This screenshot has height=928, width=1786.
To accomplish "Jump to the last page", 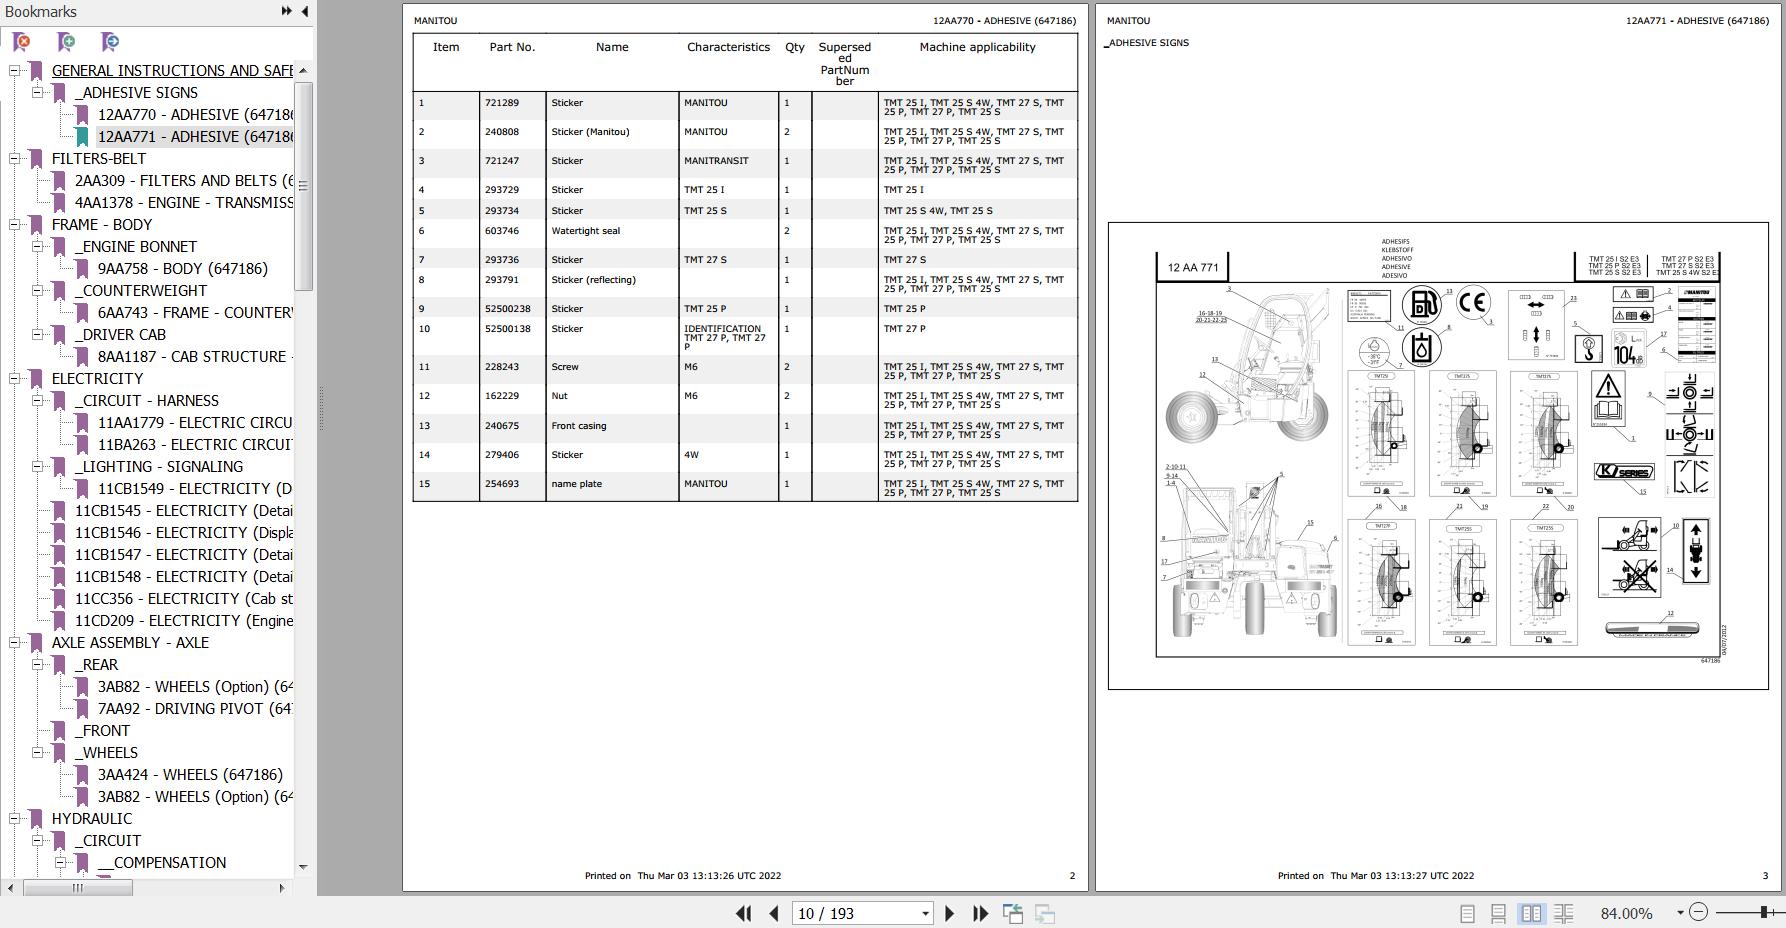I will coord(978,913).
